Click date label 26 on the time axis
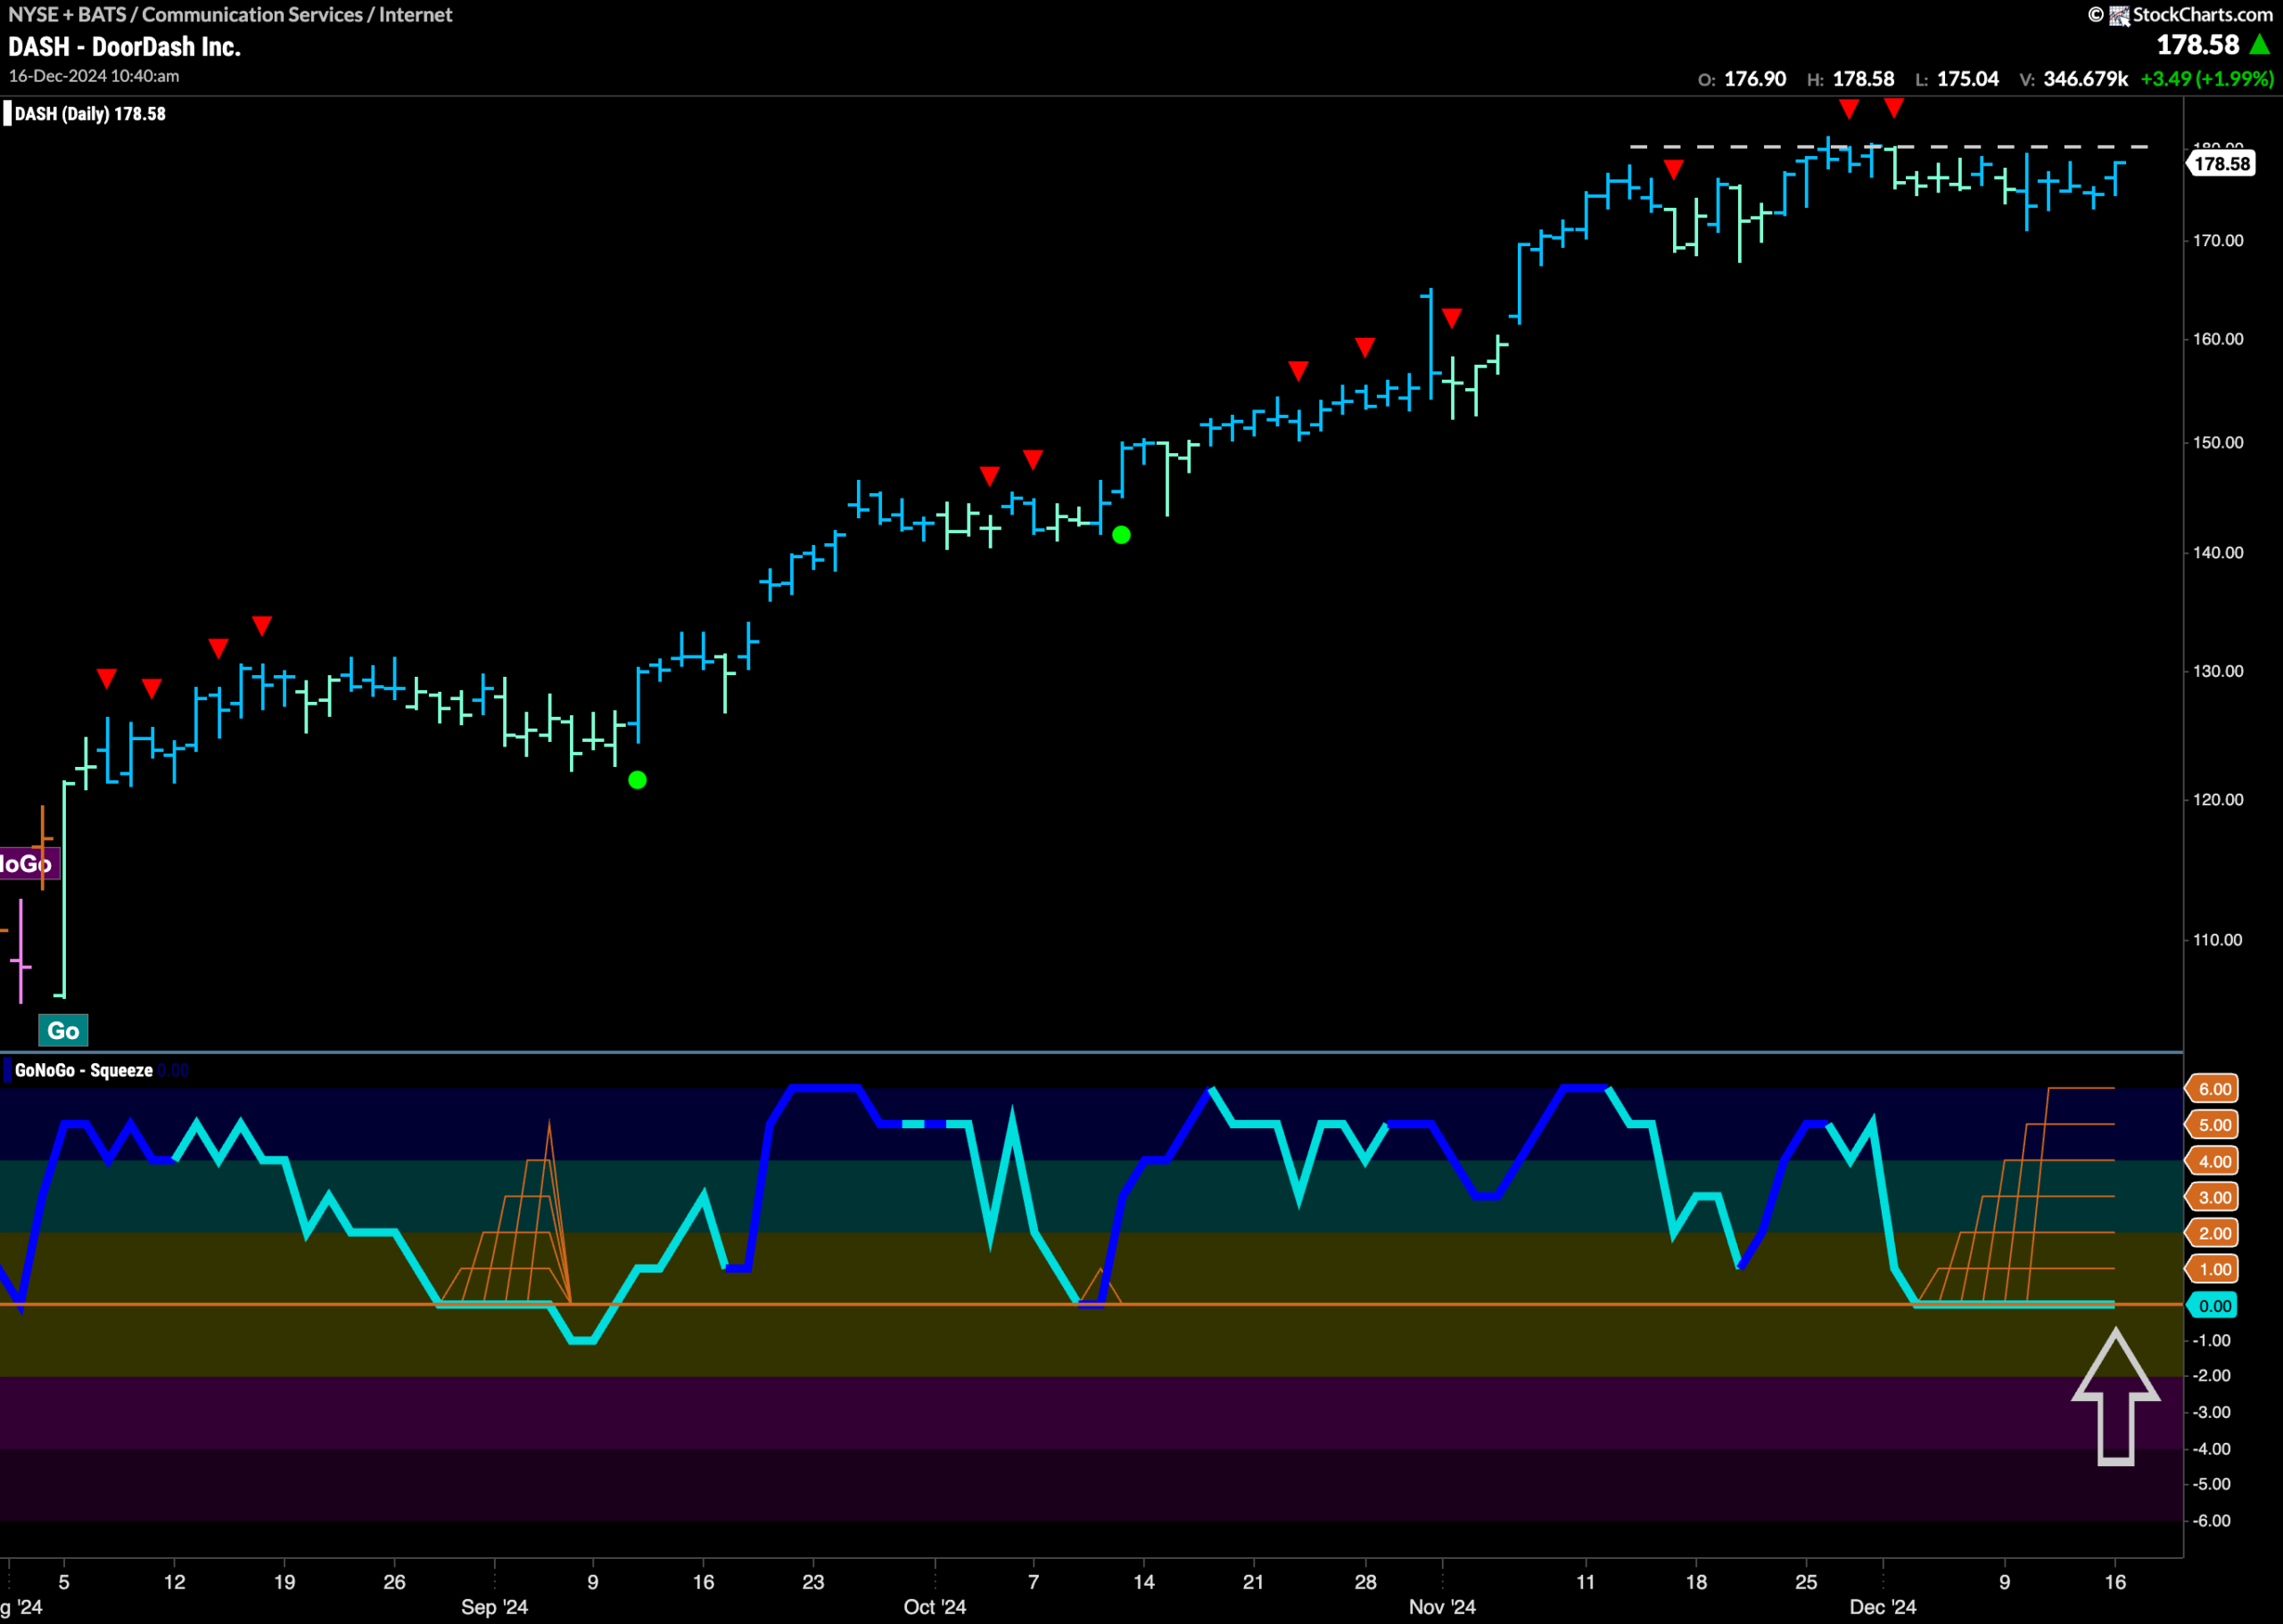 (395, 1582)
